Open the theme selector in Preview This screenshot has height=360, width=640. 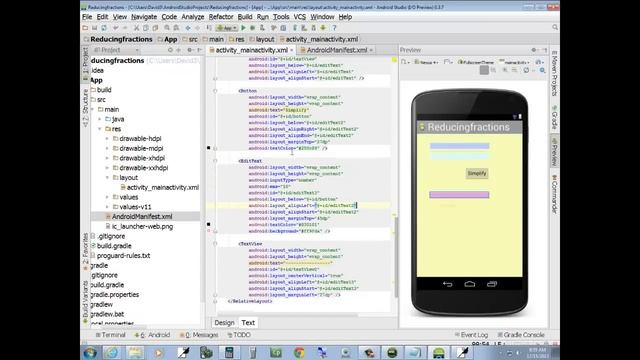[476, 62]
